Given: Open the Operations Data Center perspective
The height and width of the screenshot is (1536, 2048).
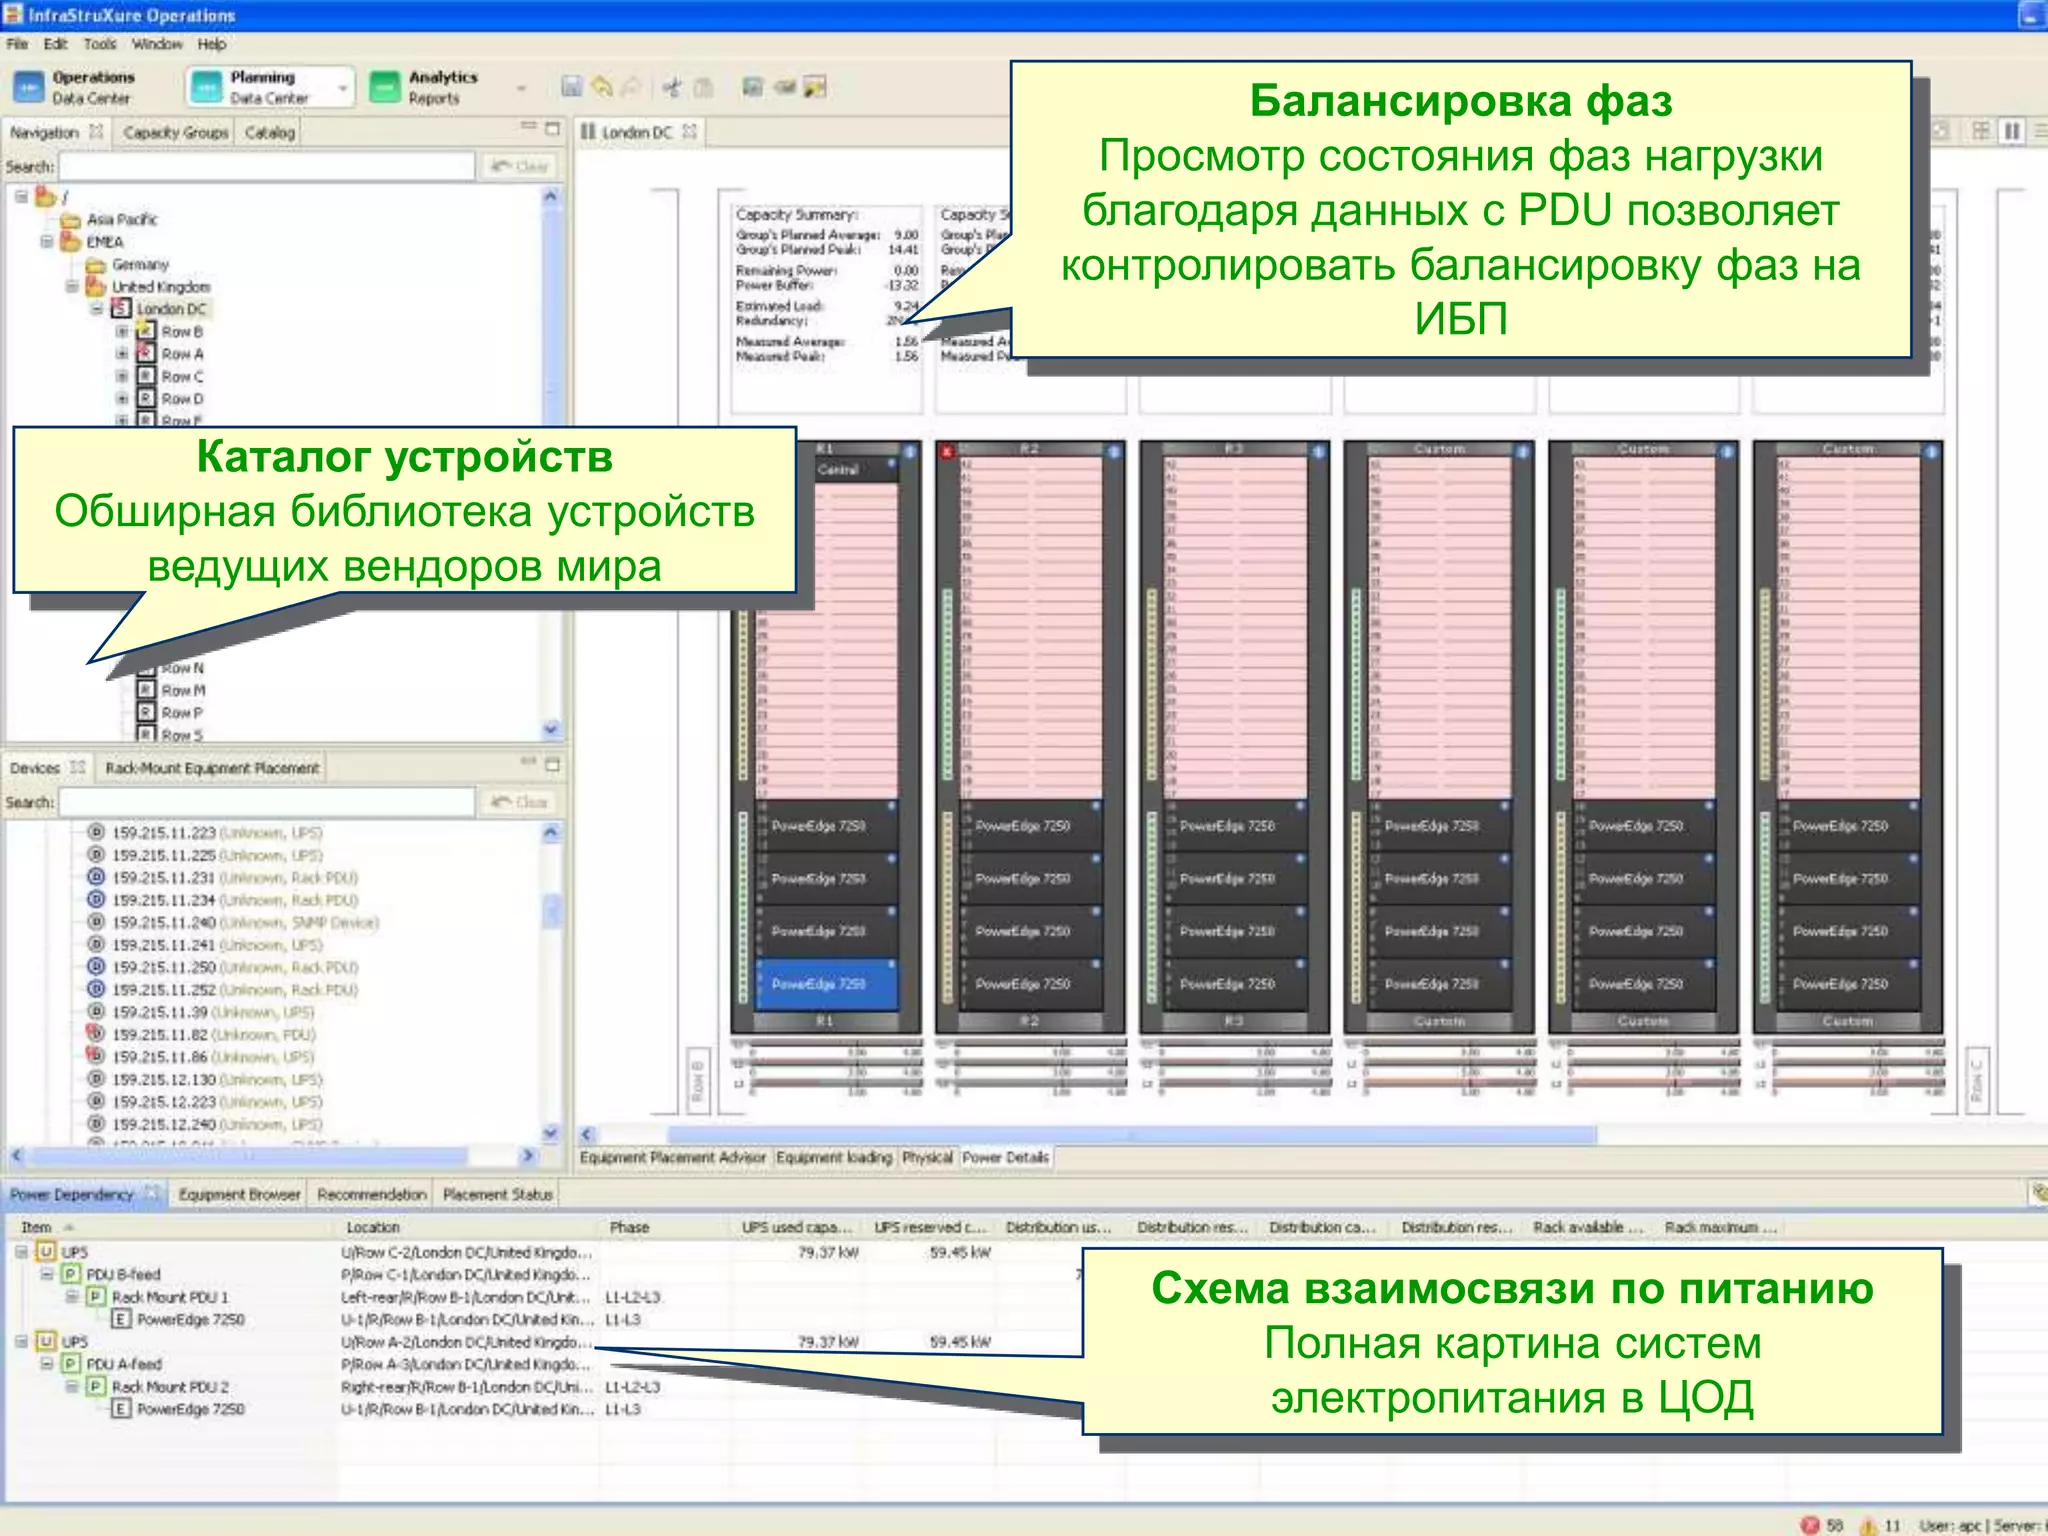Looking at the screenshot, I should (x=74, y=87).
